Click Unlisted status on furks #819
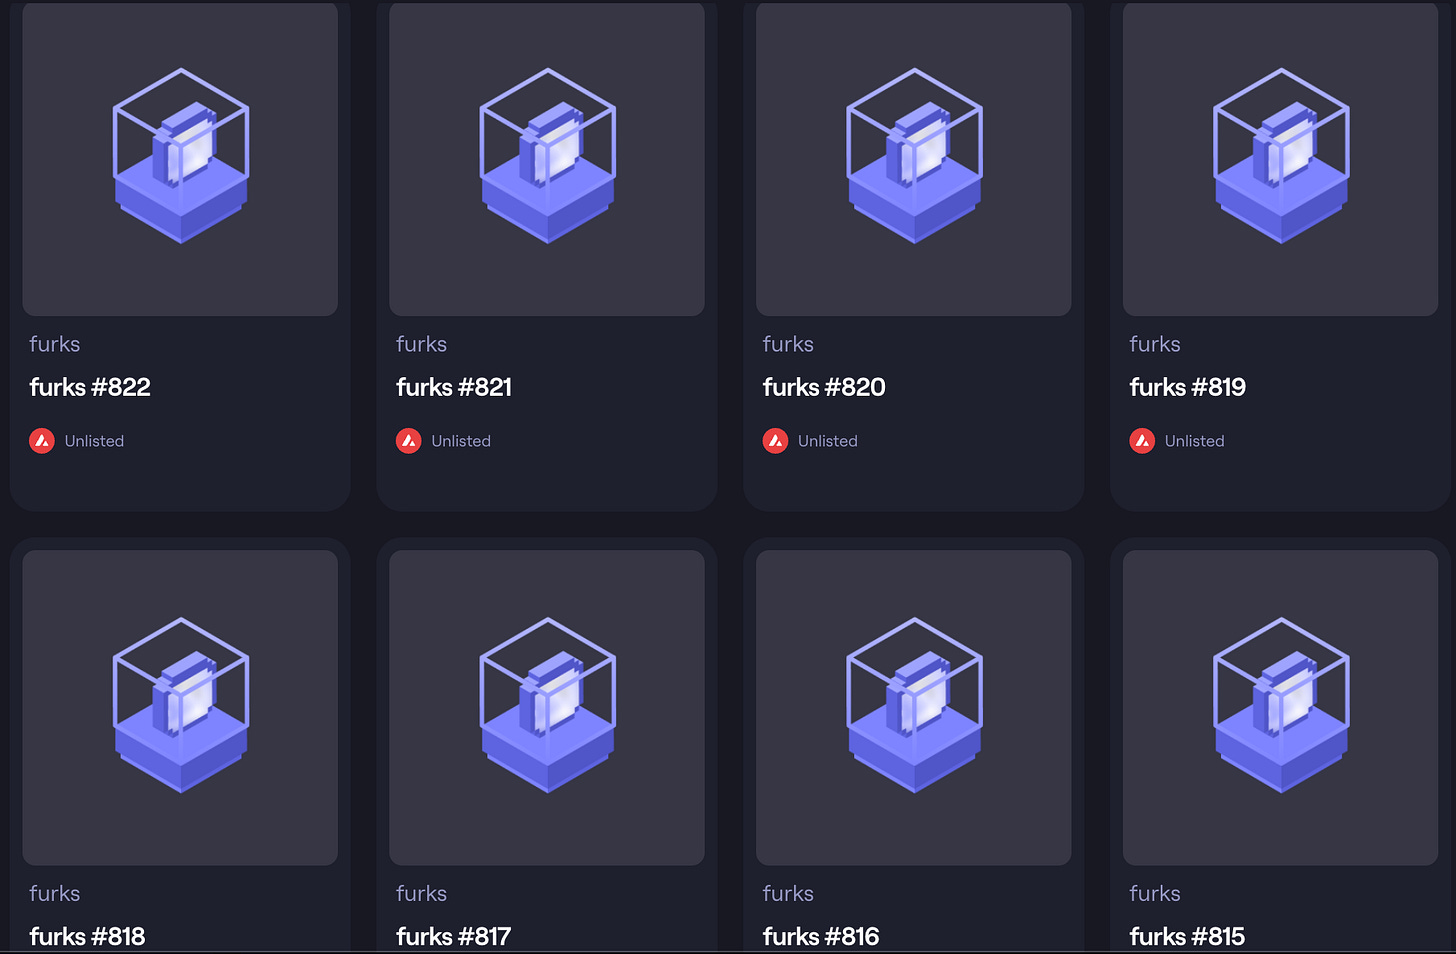The height and width of the screenshot is (954, 1456). 1195,441
